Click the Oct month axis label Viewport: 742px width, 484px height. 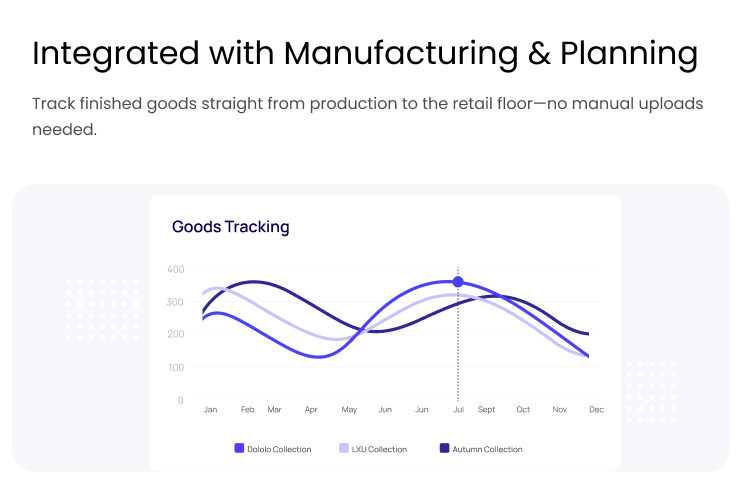point(523,410)
